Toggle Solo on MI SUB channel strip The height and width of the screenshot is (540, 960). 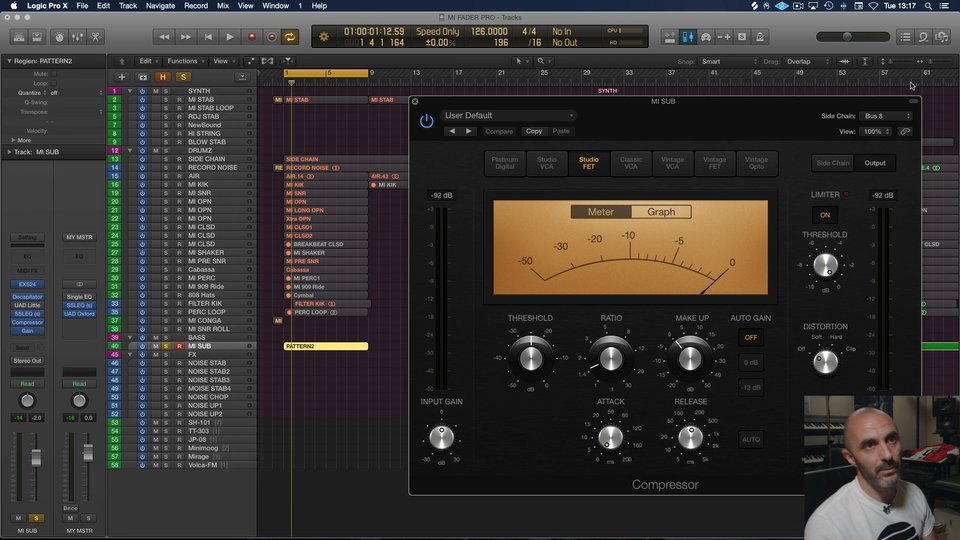pos(36,518)
